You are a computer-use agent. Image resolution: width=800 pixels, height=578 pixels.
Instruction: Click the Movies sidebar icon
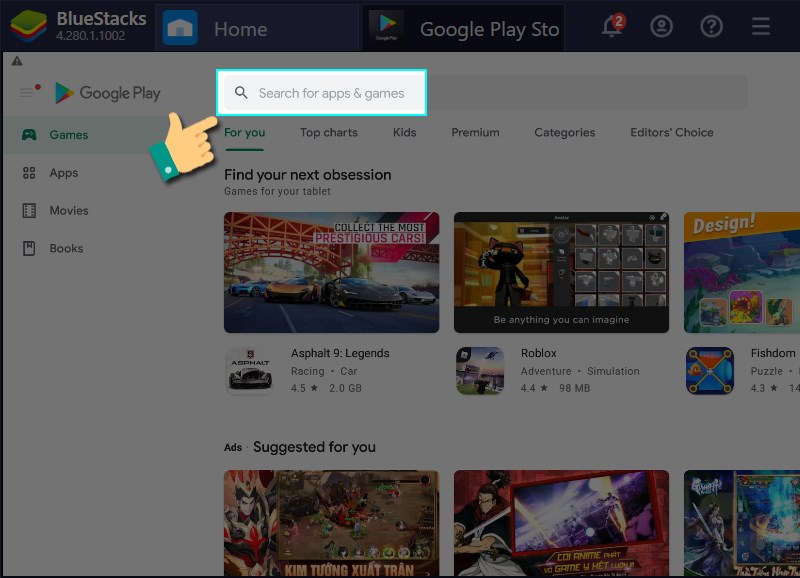point(29,210)
